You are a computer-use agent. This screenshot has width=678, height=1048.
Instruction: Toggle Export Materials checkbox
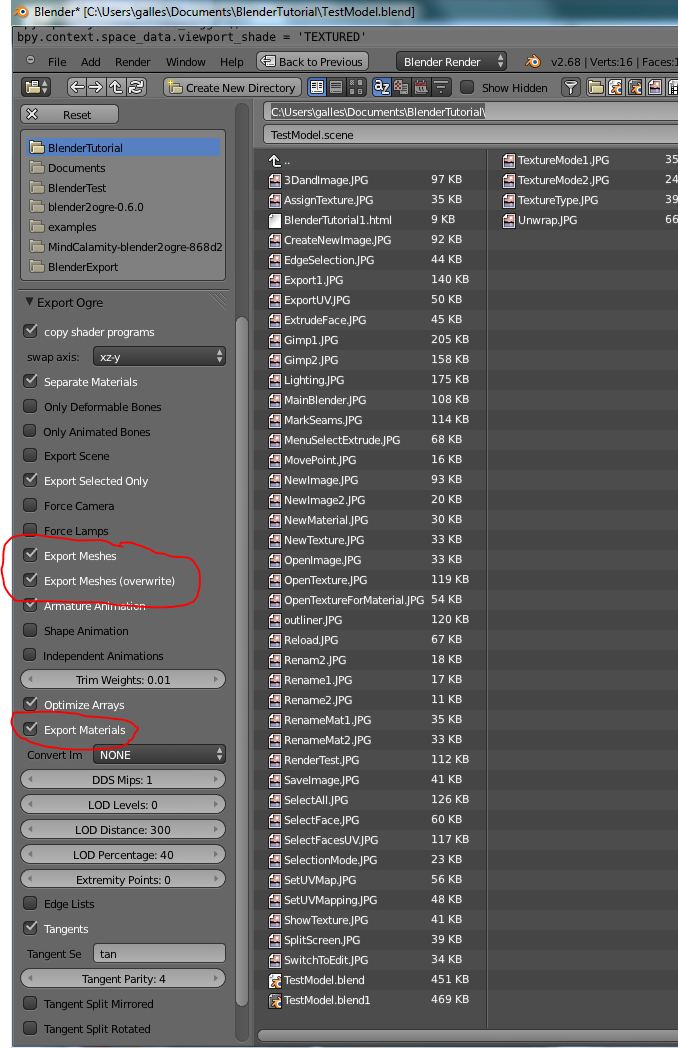30,729
